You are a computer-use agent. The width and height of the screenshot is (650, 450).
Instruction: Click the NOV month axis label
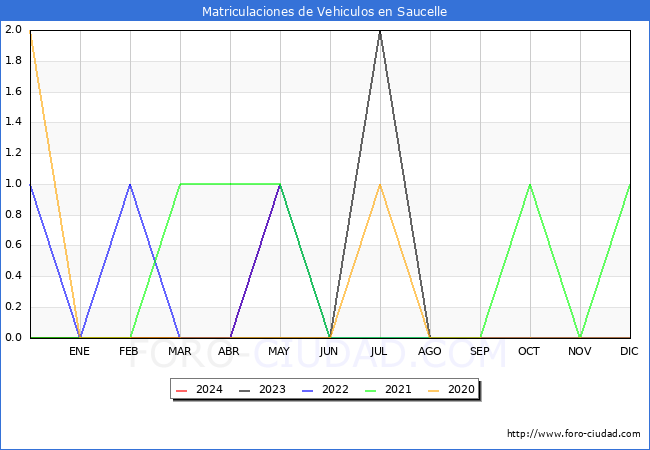pos(580,351)
